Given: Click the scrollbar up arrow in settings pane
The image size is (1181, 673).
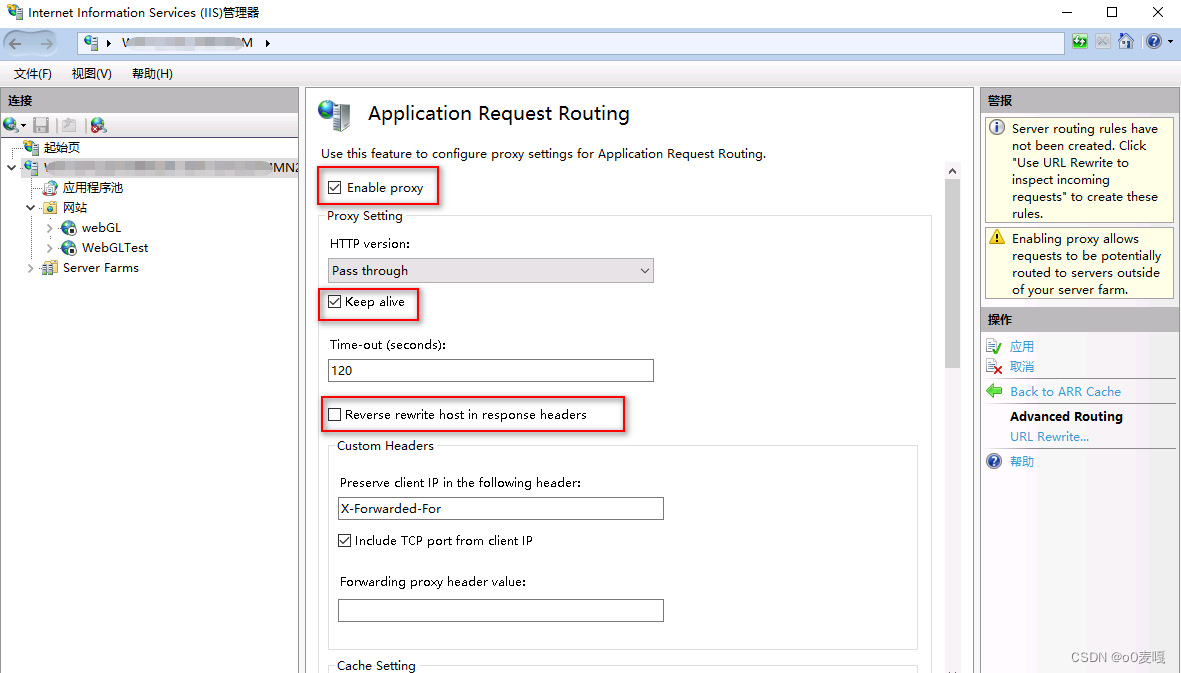Looking at the screenshot, I should pos(952,171).
